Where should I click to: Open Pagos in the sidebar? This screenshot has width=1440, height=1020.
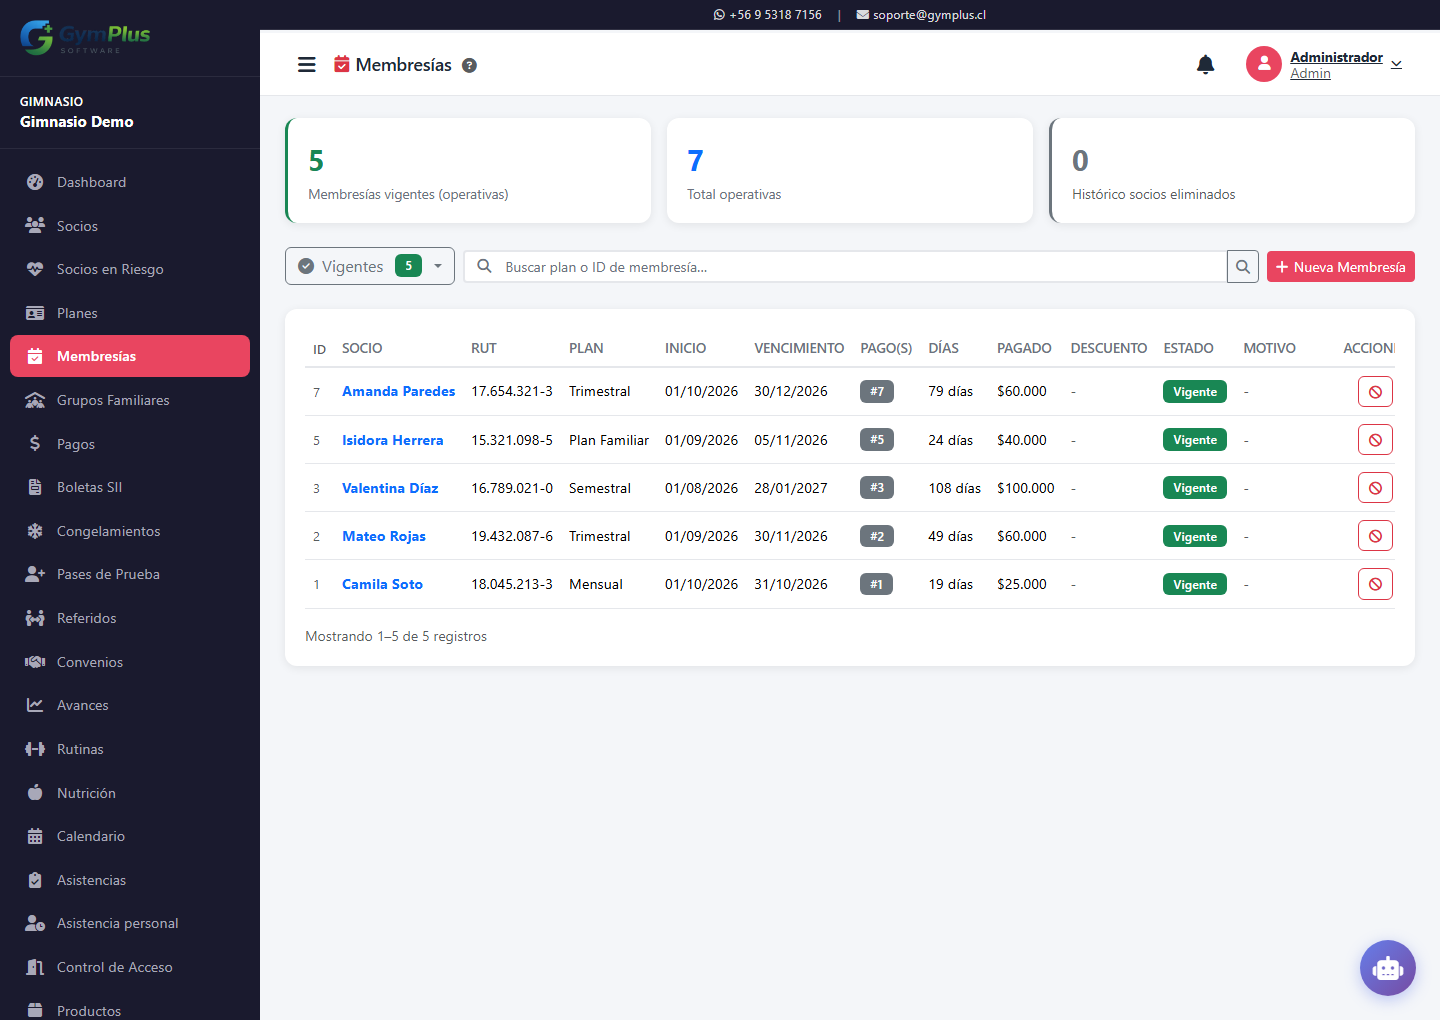point(130,444)
